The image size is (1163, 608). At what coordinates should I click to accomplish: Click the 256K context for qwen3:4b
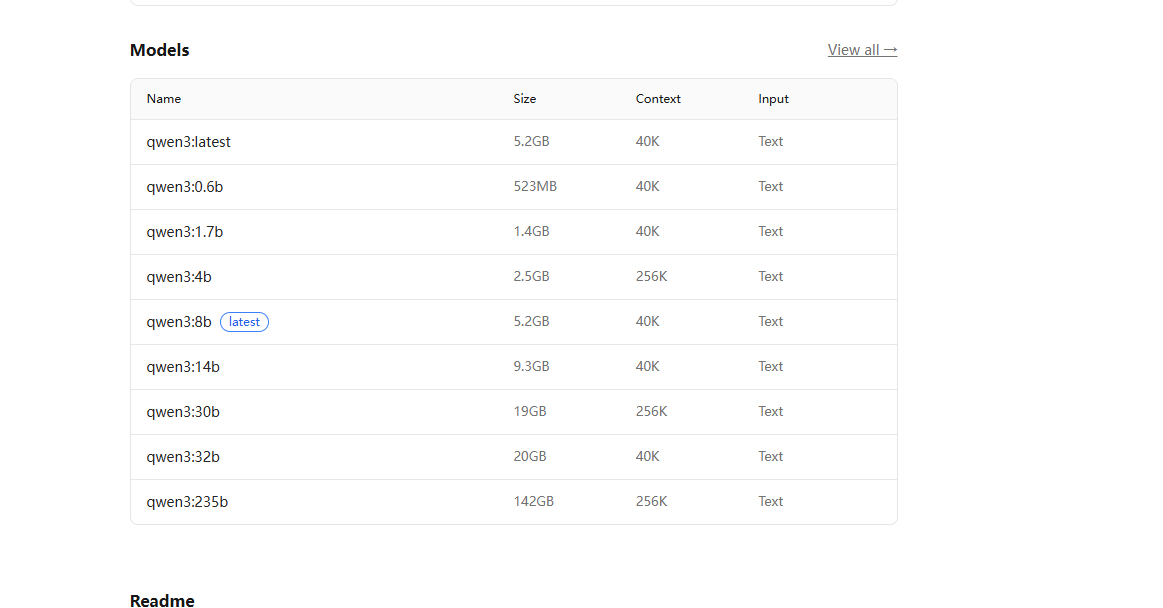pos(651,276)
